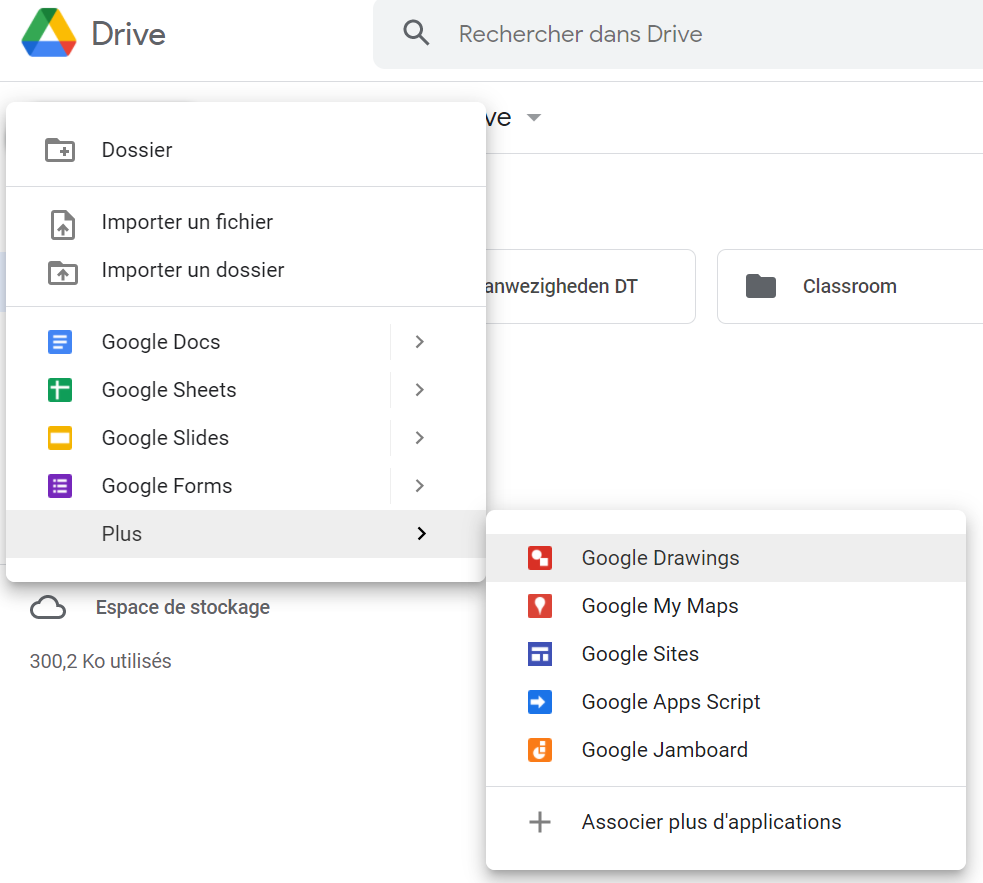Click the red Google Drawings icon
The width and height of the screenshot is (983, 883).
click(x=540, y=558)
